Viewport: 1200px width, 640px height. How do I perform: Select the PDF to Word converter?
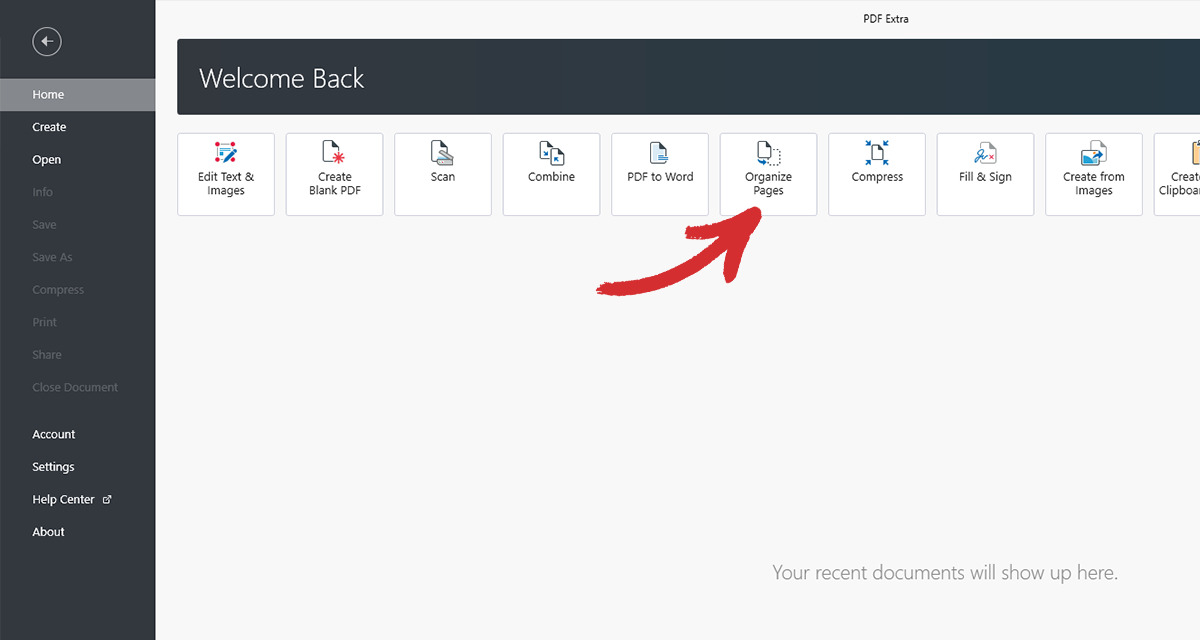point(659,174)
